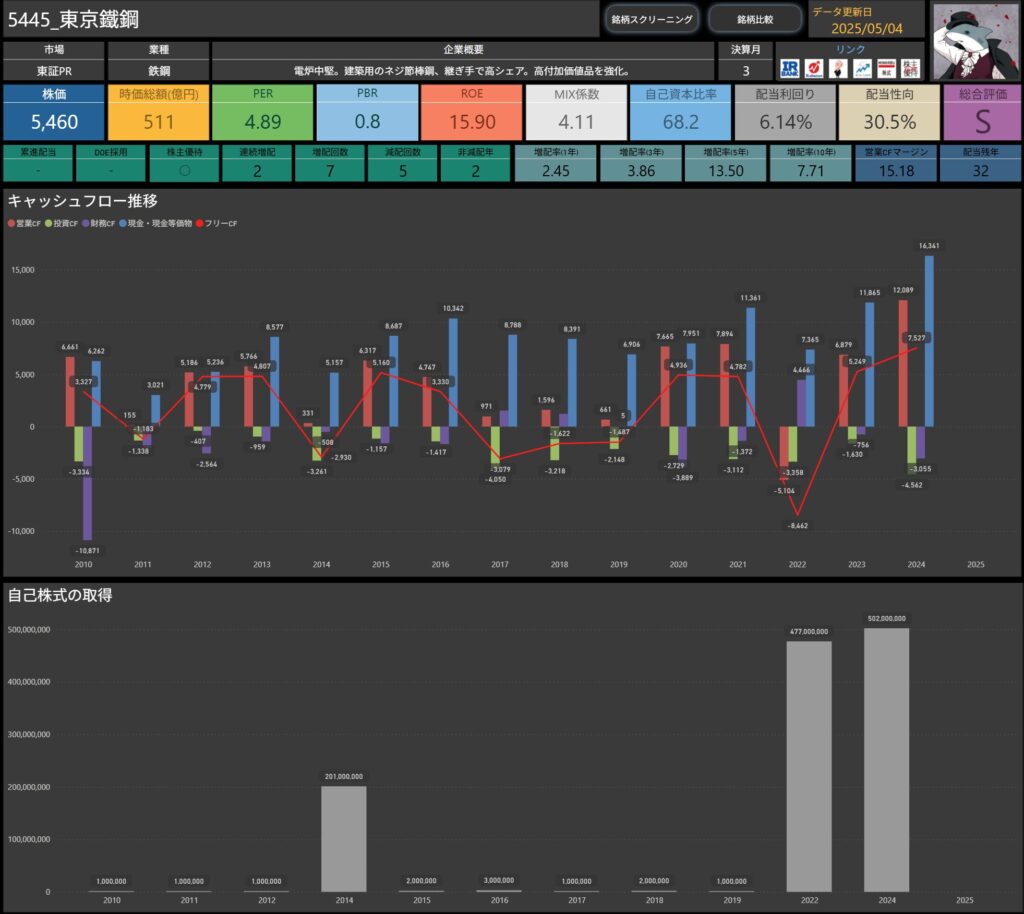Click the 増配率(10年) card showing 7.71
This screenshot has width=1024, height=914.
tap(810, 163)
